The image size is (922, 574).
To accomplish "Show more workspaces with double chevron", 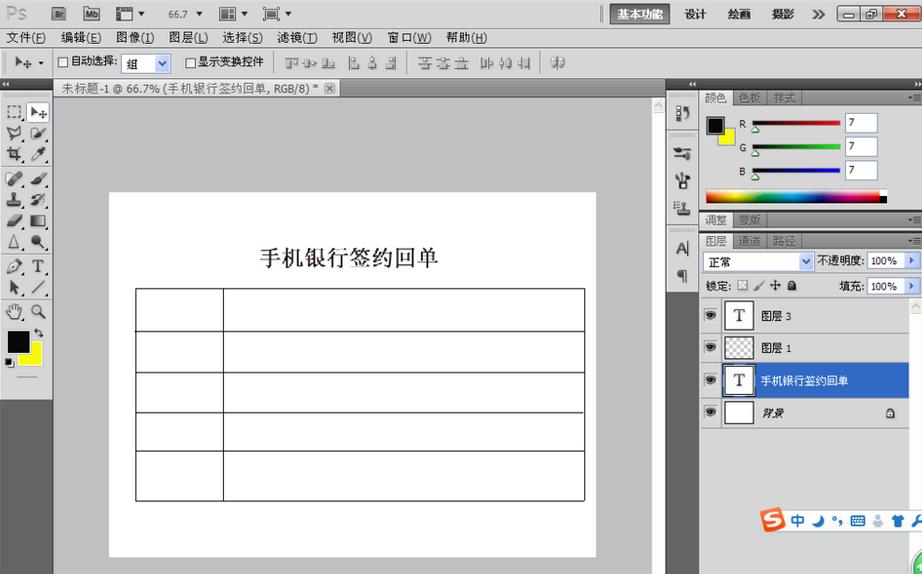I will tap(819, 14).
